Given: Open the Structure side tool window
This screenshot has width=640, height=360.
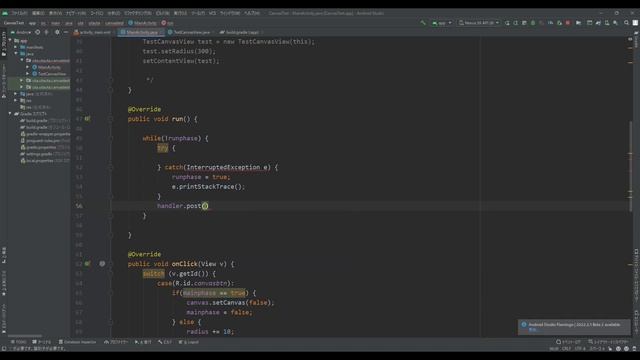Looking at the screenshot, I should 4,255.
